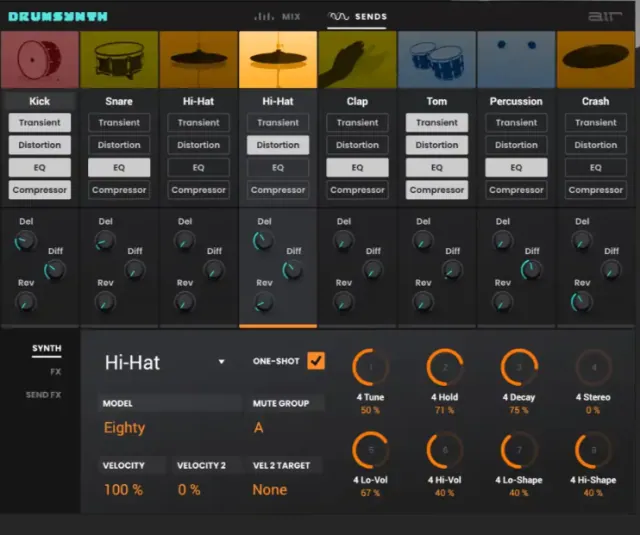
Task: Click the DrumSynth logo
Action: (x=58, y=17)
